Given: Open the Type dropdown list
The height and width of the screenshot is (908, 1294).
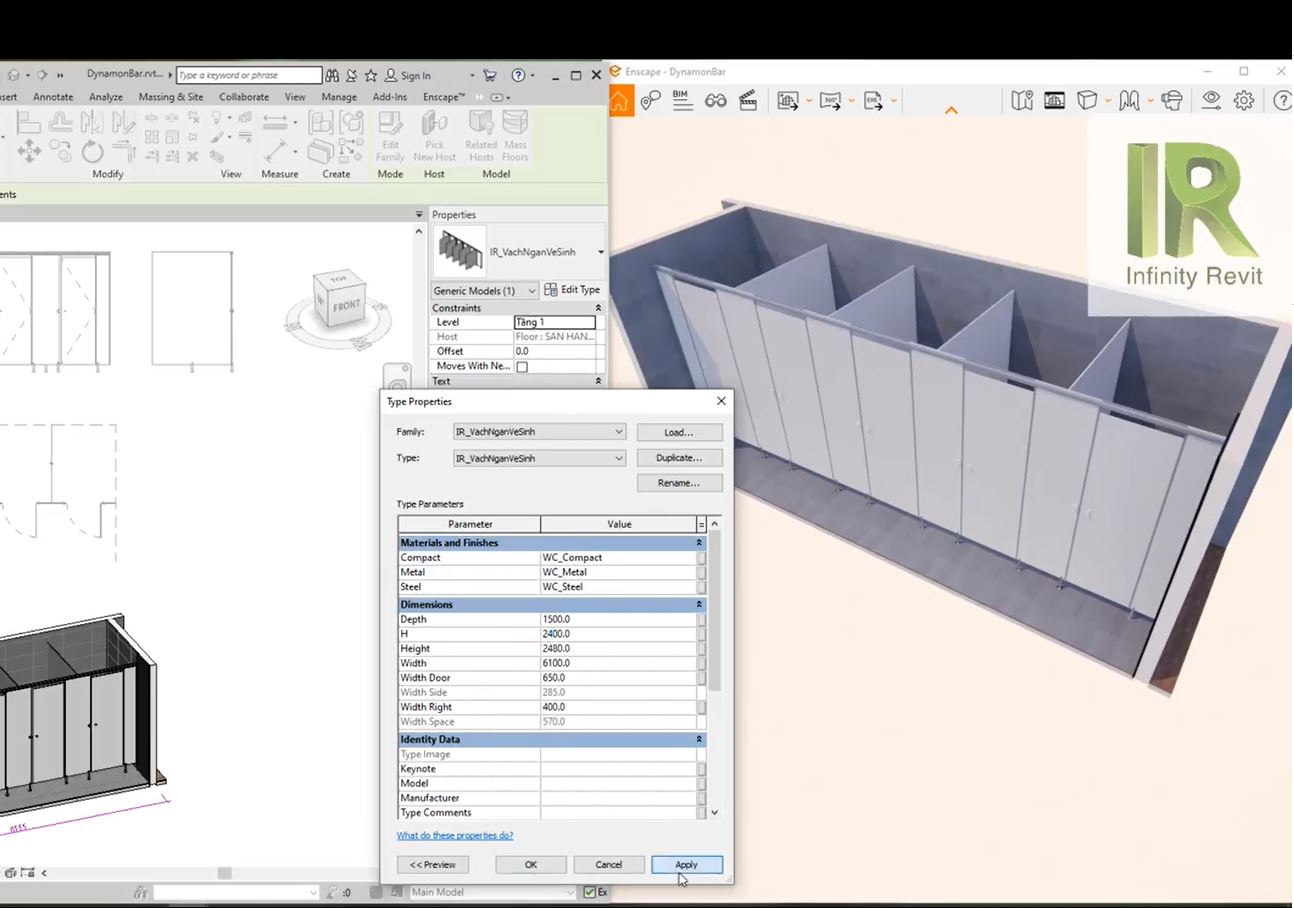Looking at the screenshot, I should tap(619, 458).
